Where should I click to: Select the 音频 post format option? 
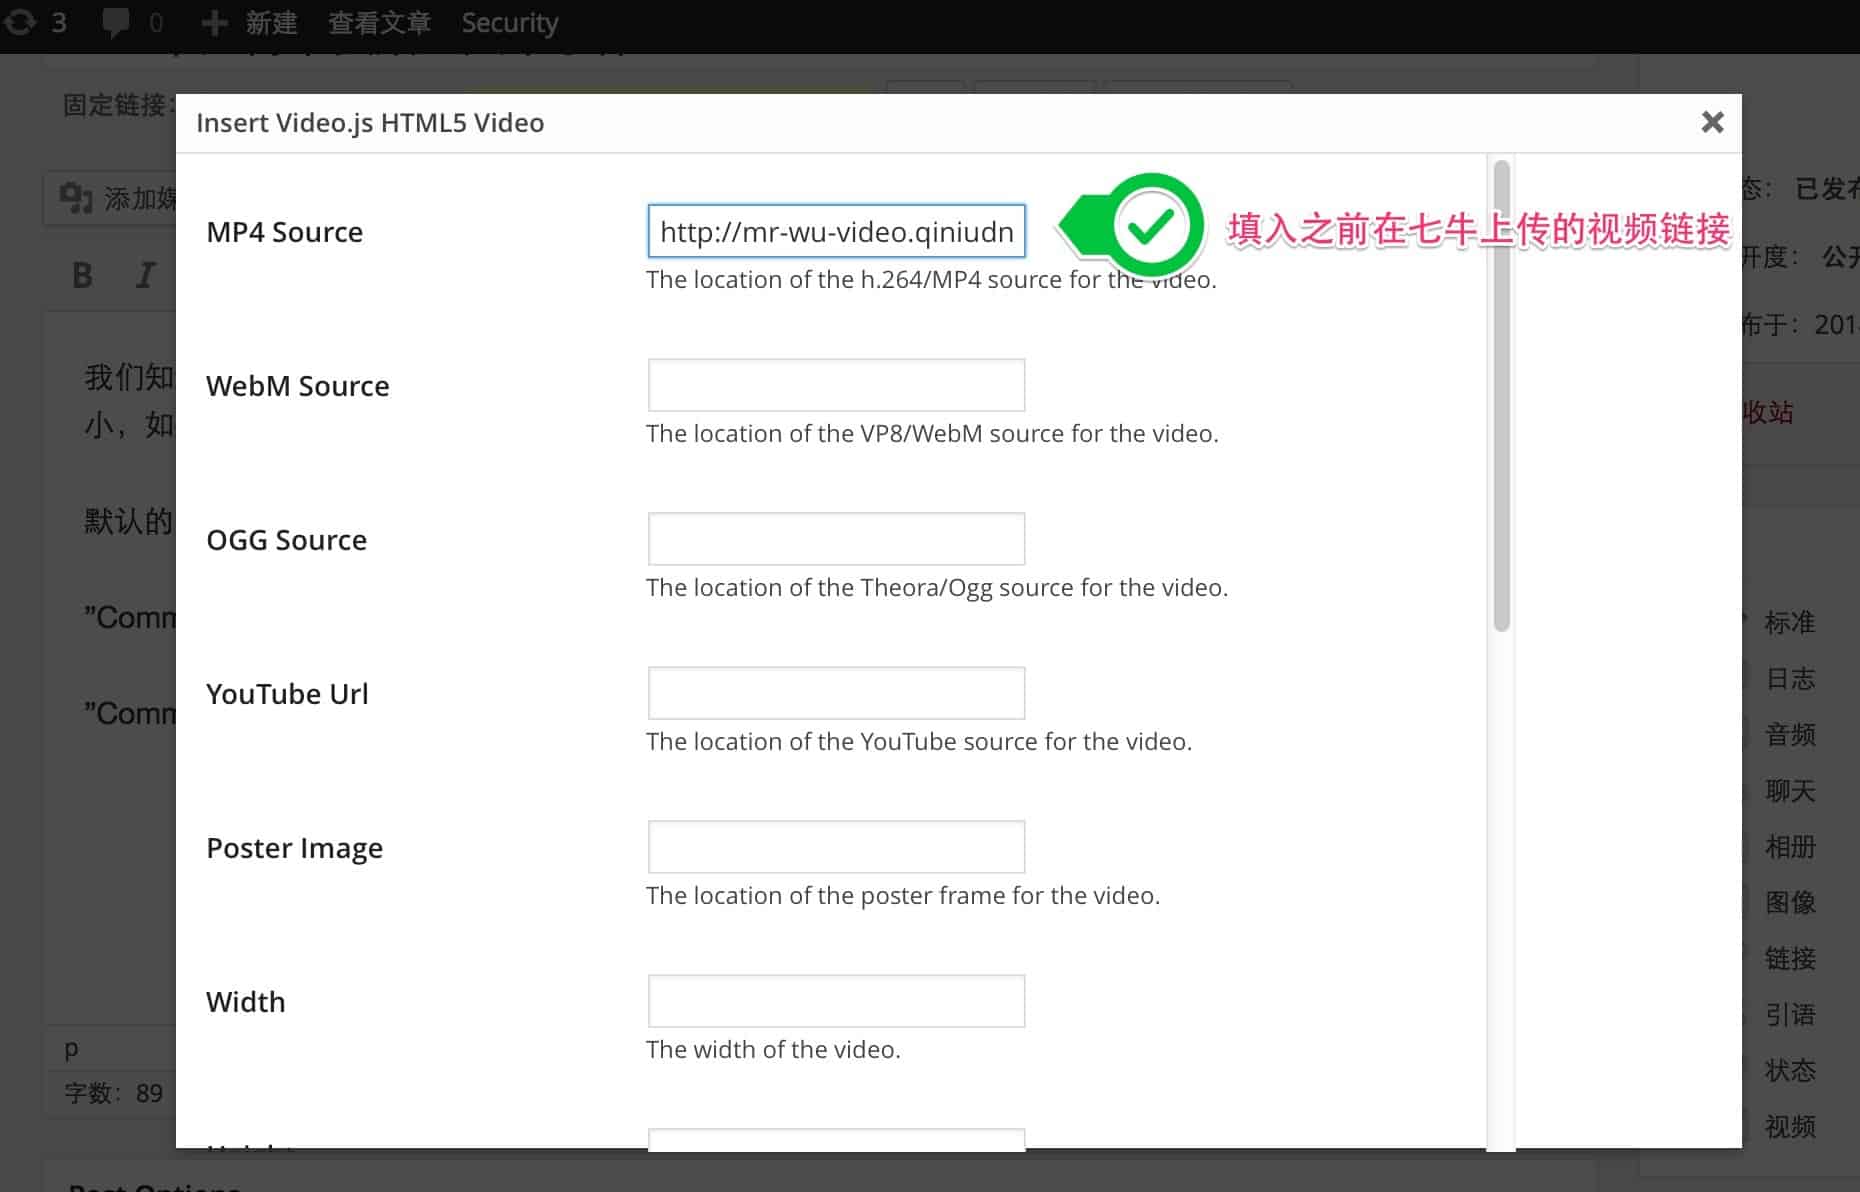tap(1789, 734)
